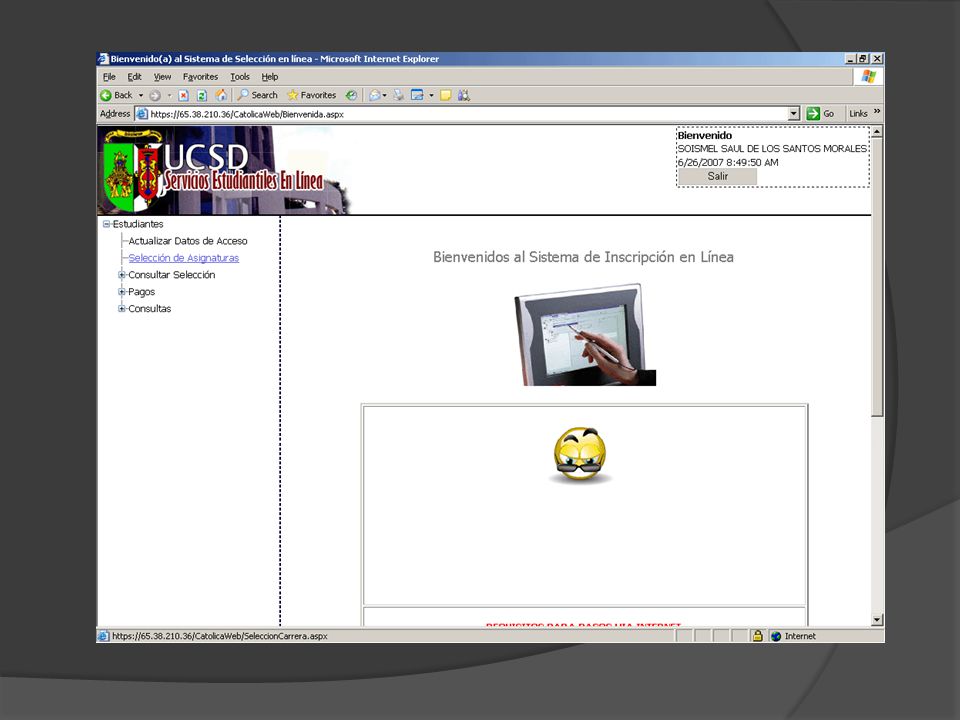
Task: Open the View menu
Action: click(162, 77)
